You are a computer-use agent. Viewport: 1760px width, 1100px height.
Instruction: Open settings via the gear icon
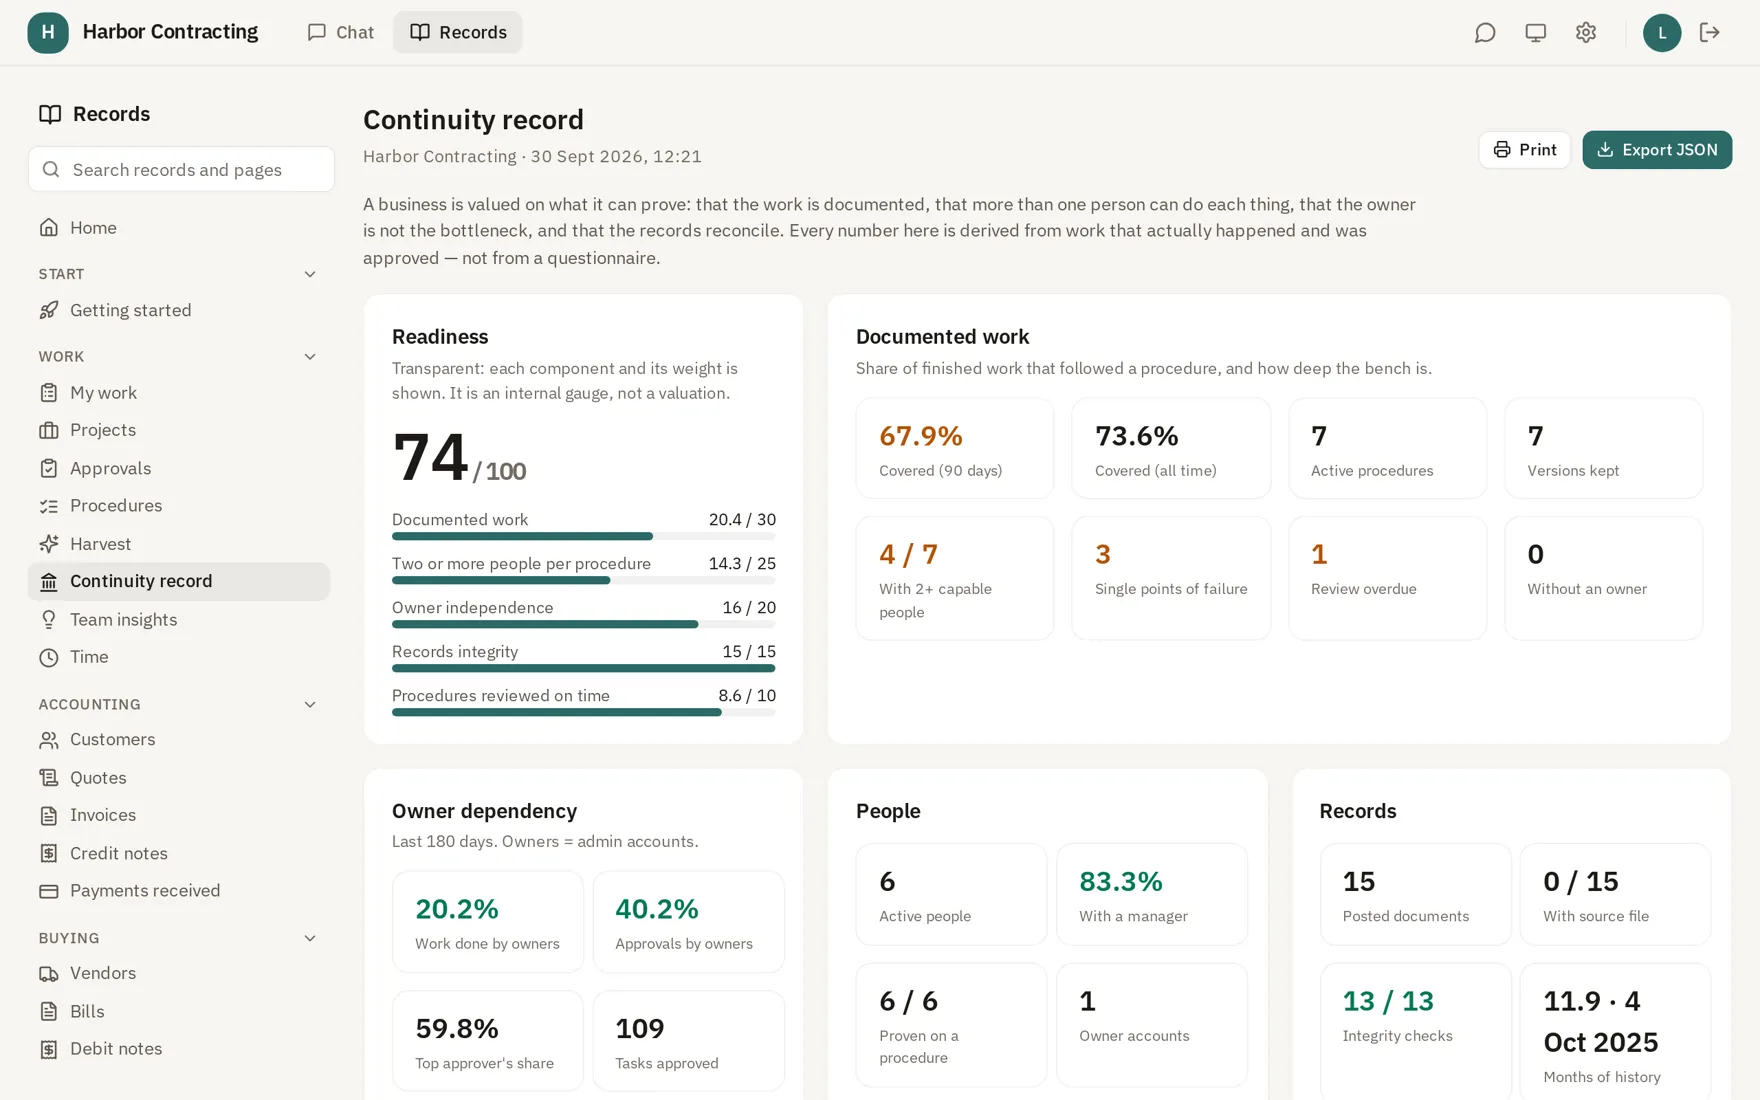[x=1585, y=33]
